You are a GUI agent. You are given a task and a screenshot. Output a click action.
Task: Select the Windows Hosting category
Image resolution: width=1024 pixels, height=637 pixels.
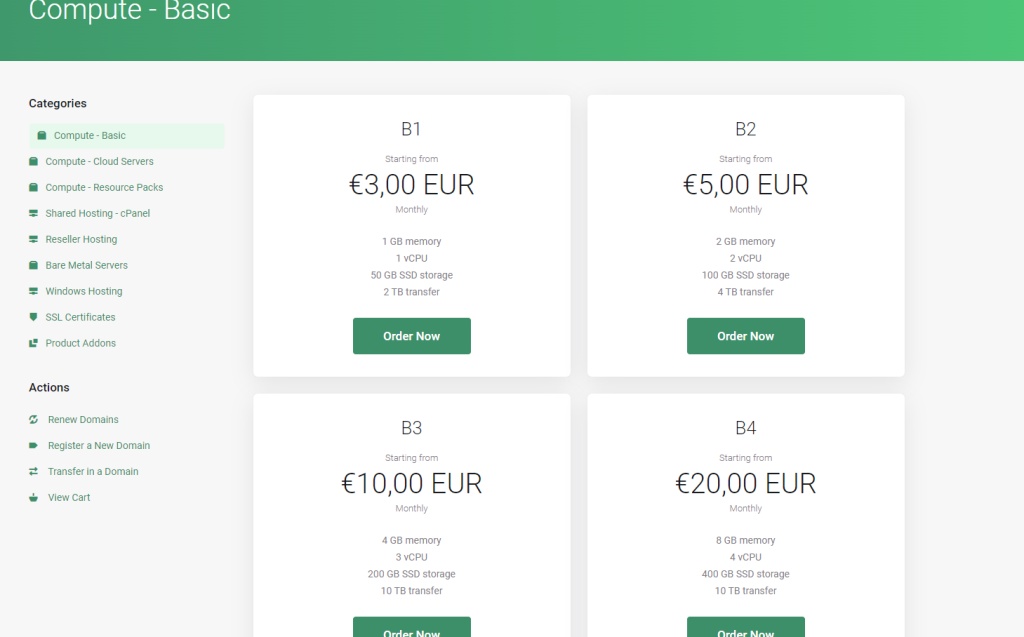pos(84,291)
